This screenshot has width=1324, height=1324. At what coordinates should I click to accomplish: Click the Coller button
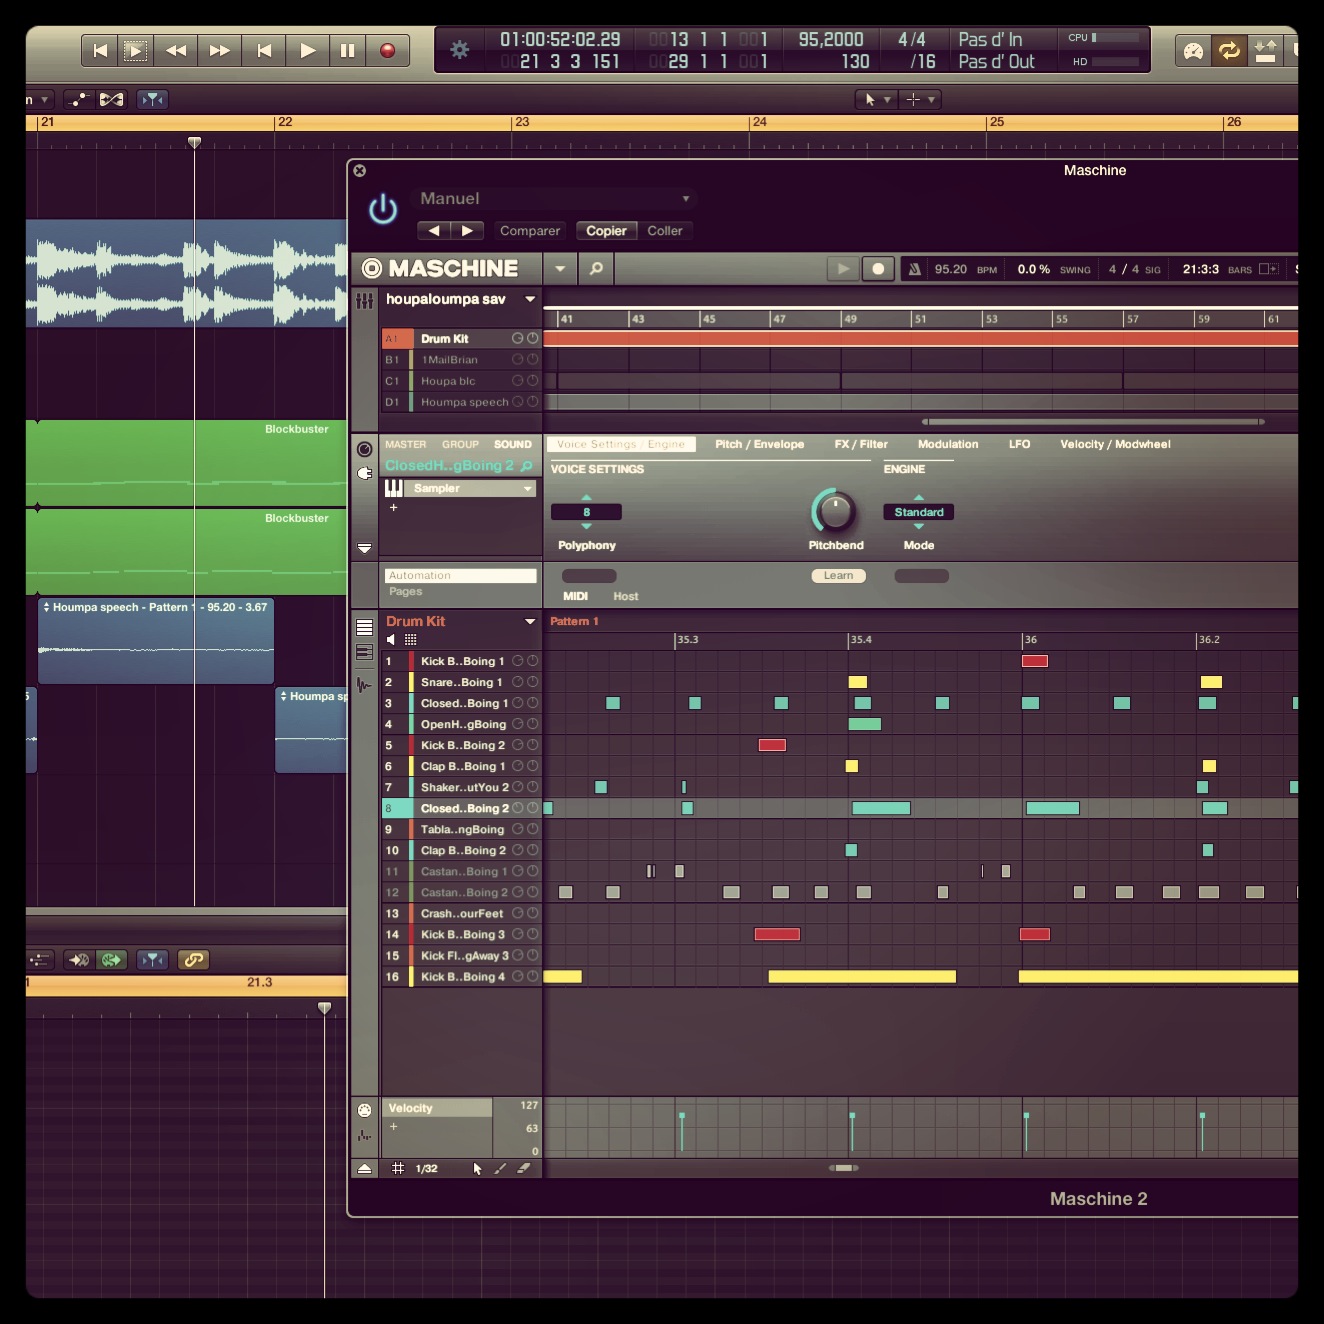click(665, 231)
